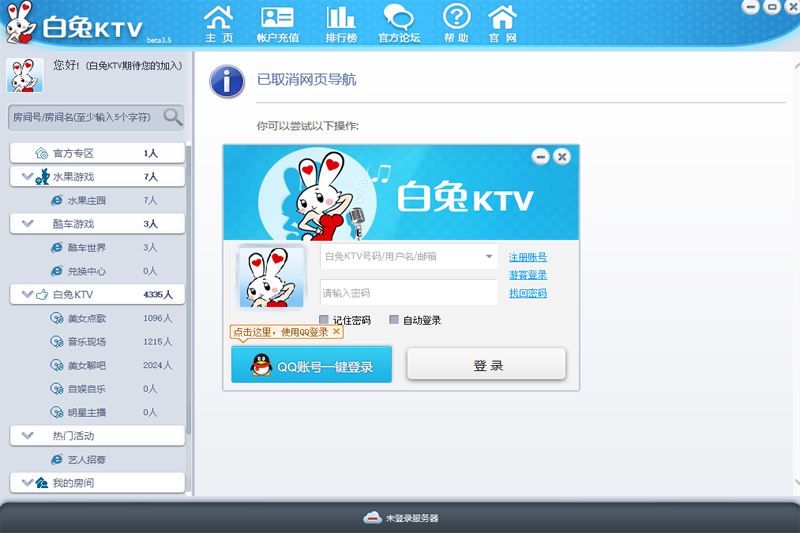800x533 pixels.
Task: Click the magnifier search icon in room search box
Action: [172, 117]
